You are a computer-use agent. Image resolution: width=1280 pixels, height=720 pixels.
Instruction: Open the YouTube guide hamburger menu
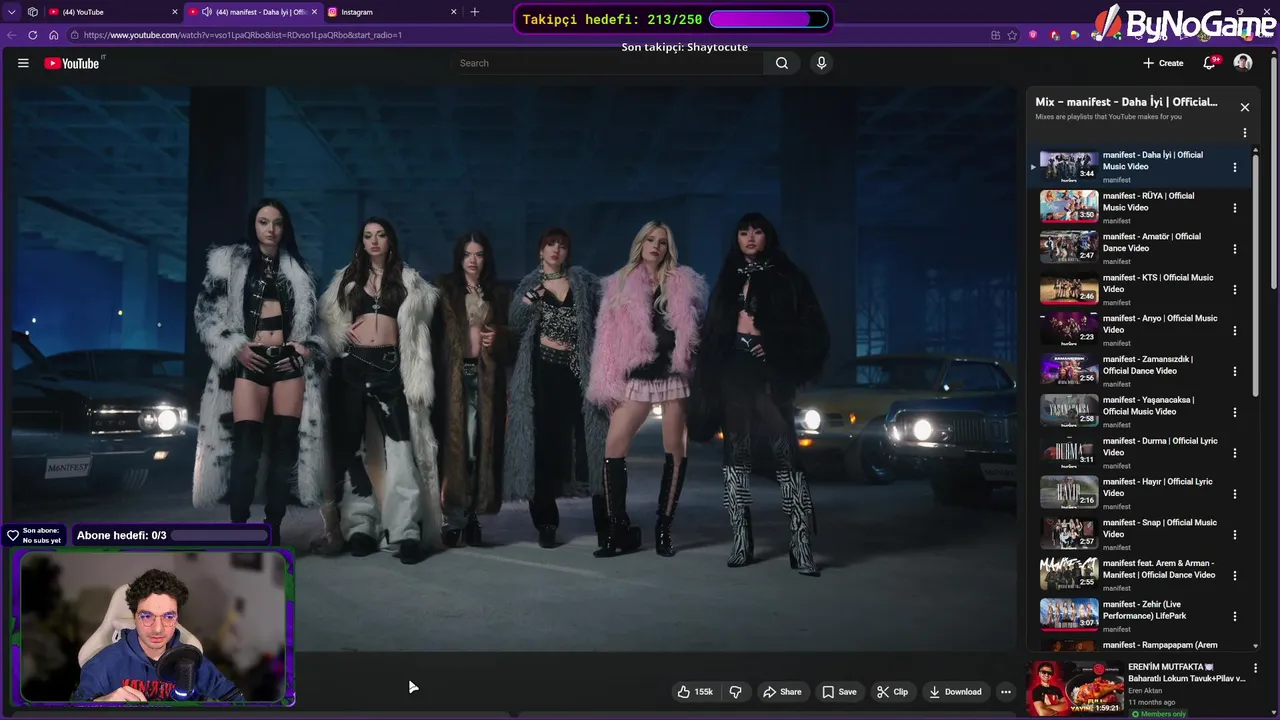[x=23, y=63]
